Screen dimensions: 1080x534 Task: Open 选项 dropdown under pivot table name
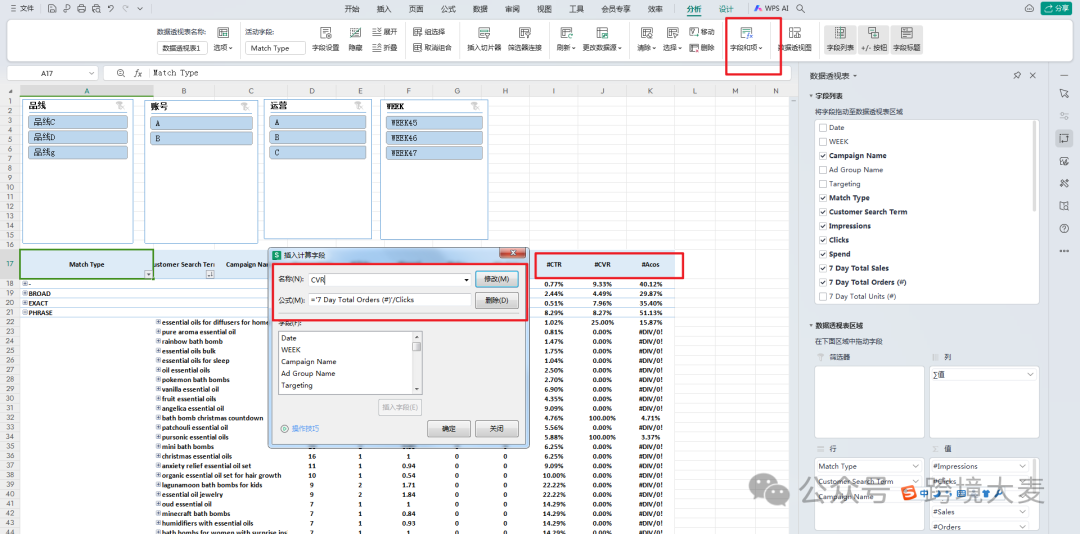pyautogui.click(x=223, y=48)
